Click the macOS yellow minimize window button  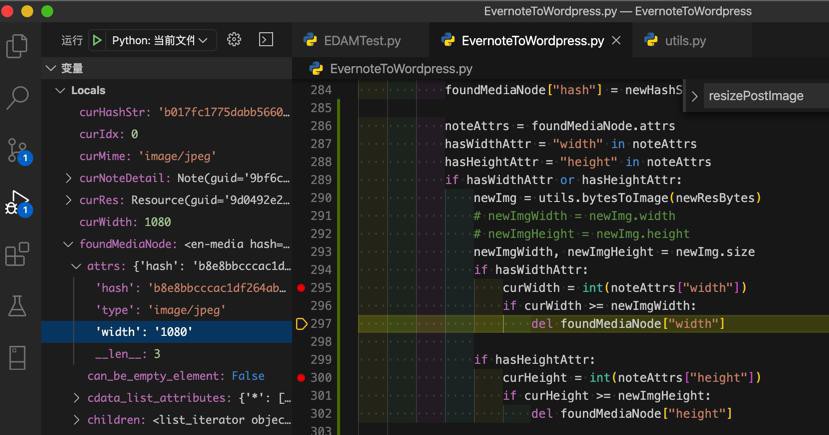27,11
